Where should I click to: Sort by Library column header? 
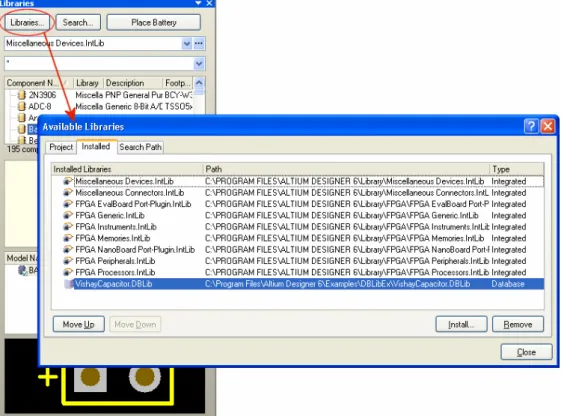[x=88, y=83]
